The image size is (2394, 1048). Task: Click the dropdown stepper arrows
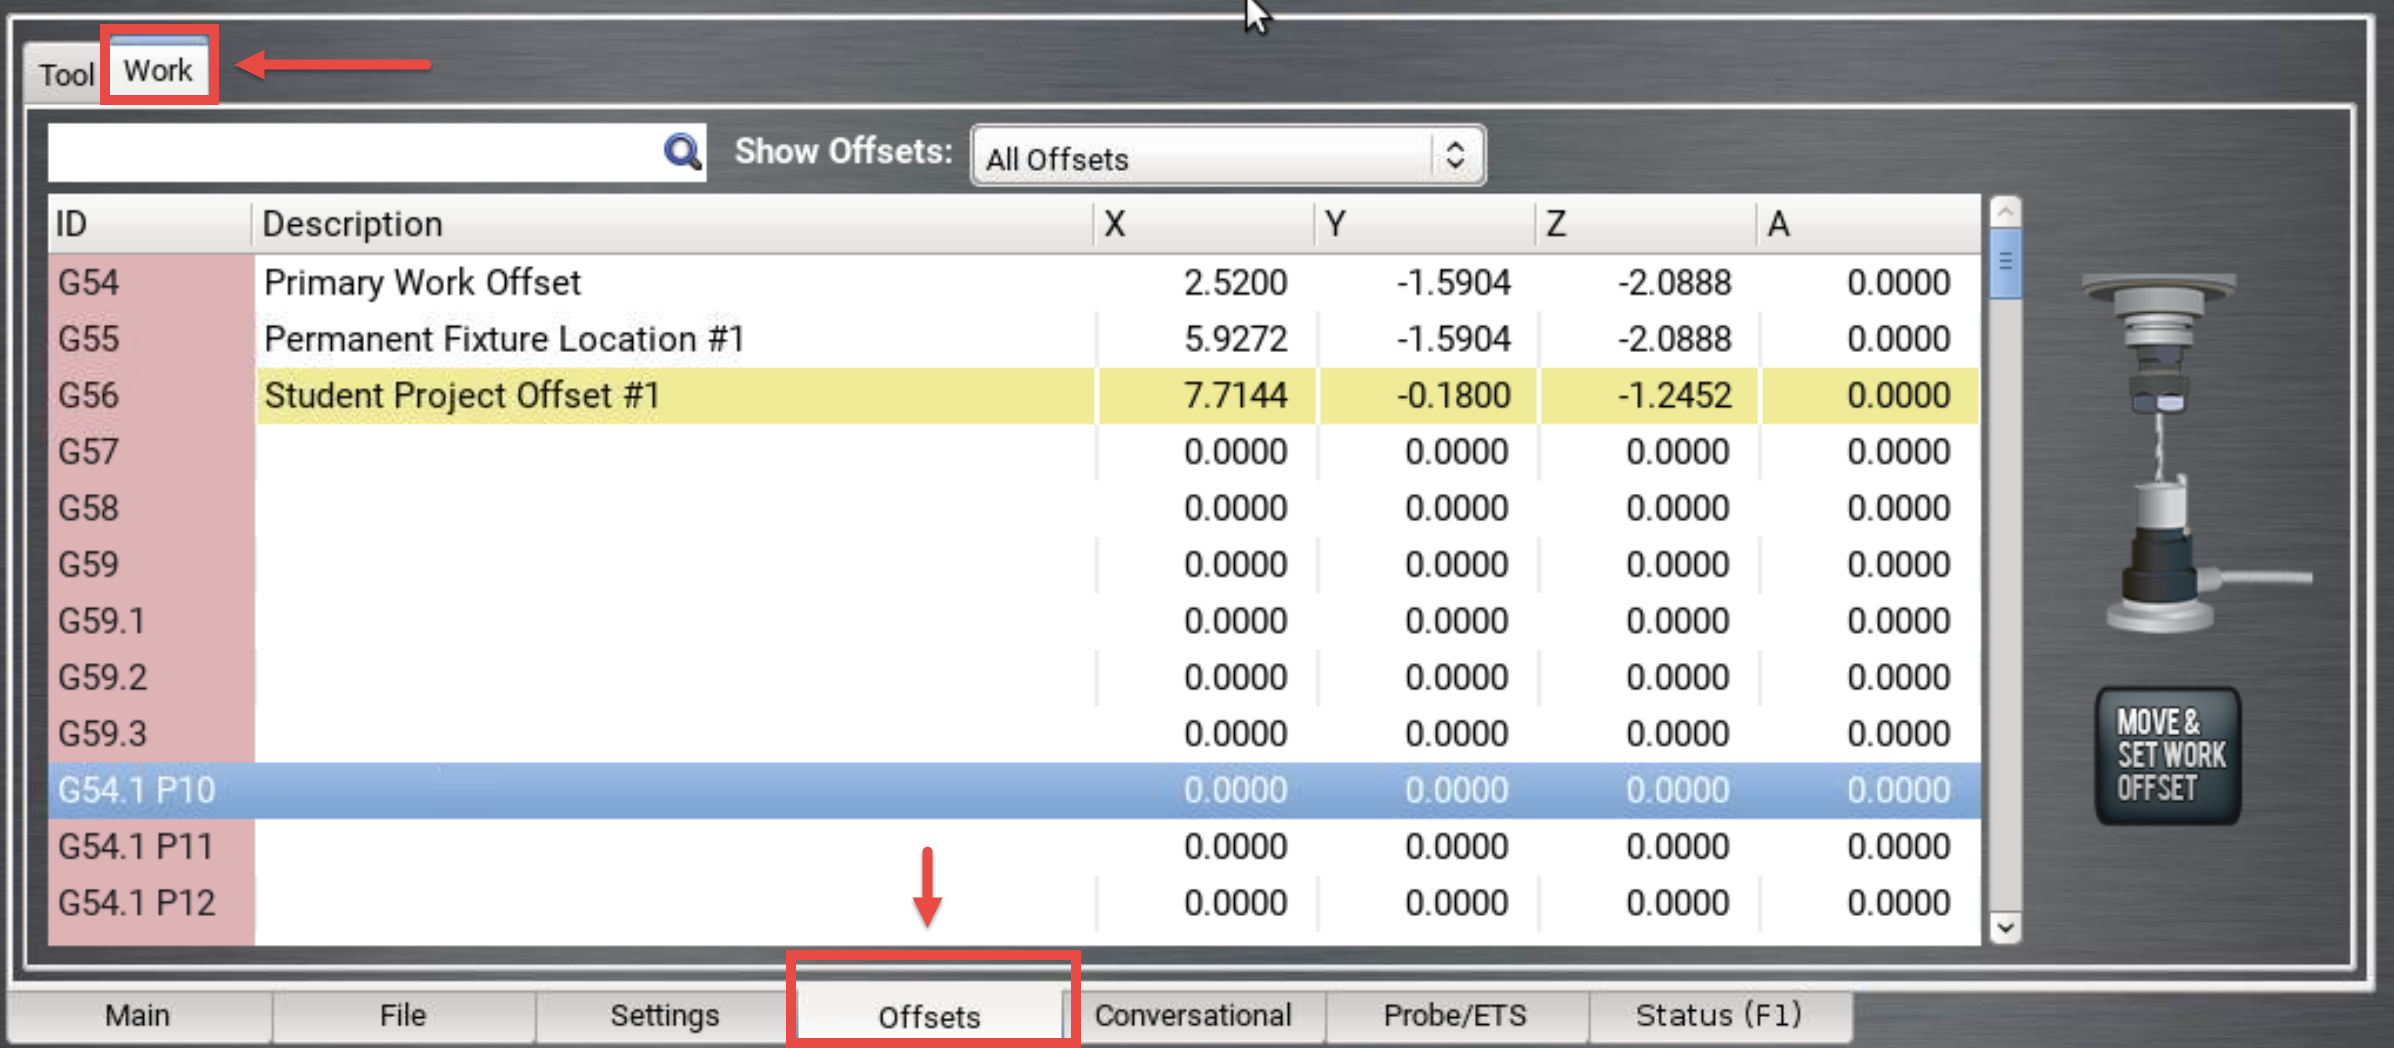(1455, 156)
